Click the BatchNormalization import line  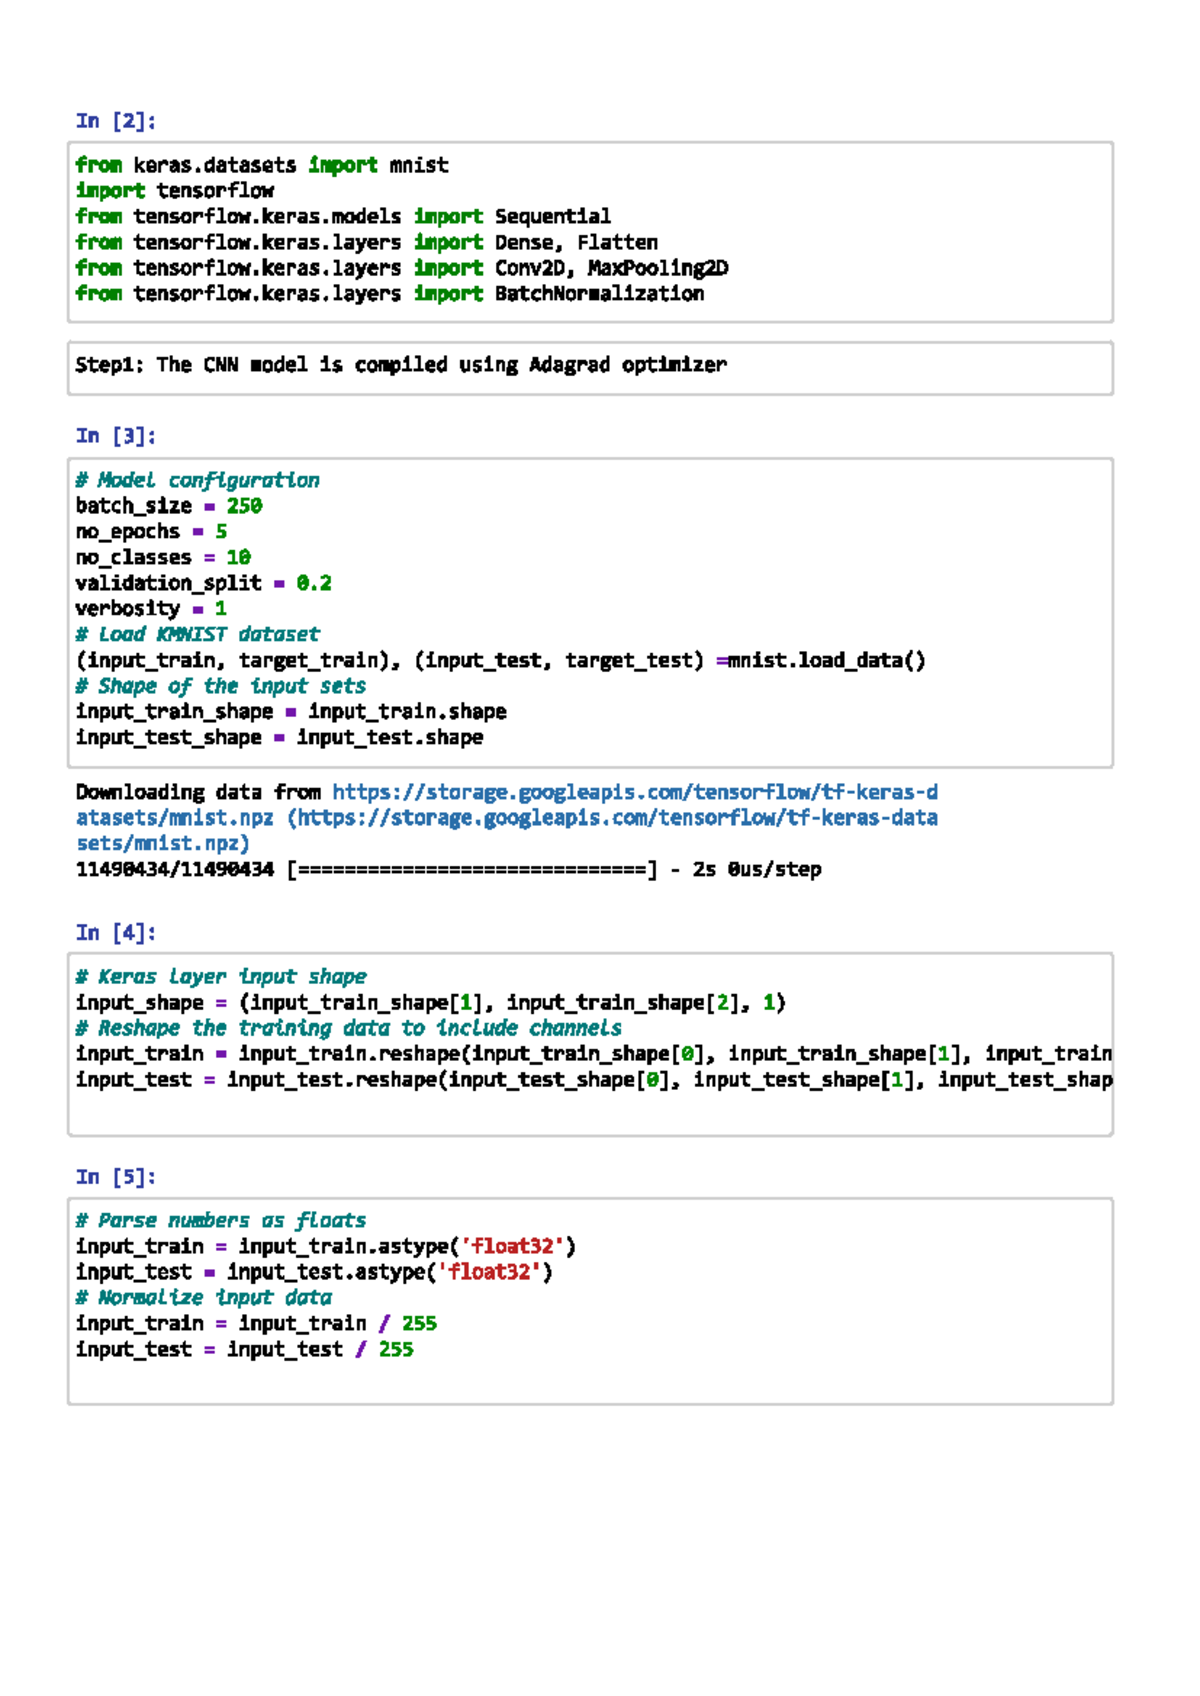389,294
